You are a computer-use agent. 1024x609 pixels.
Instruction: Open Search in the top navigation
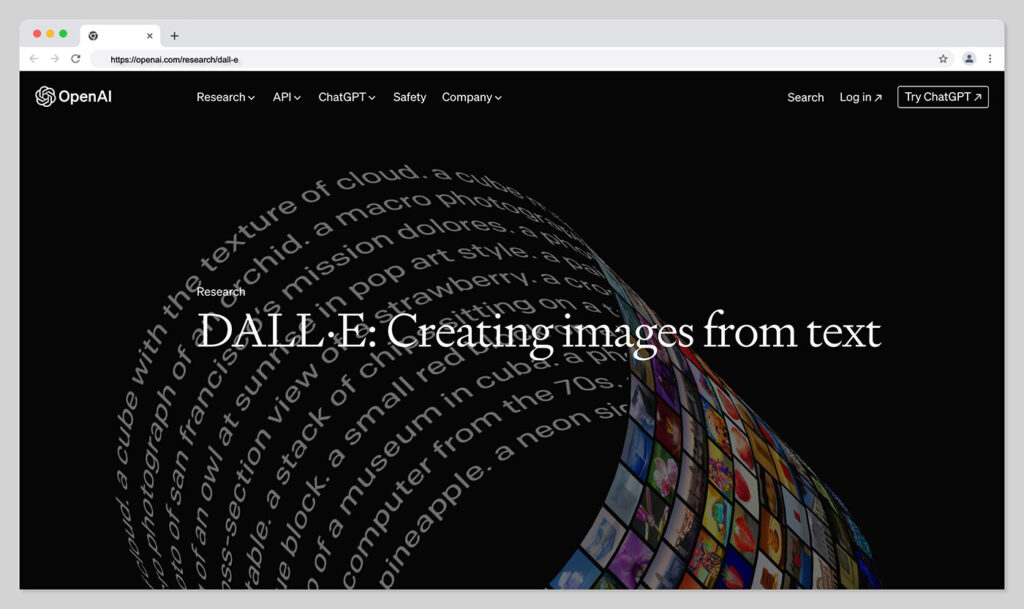click(805, 97)
